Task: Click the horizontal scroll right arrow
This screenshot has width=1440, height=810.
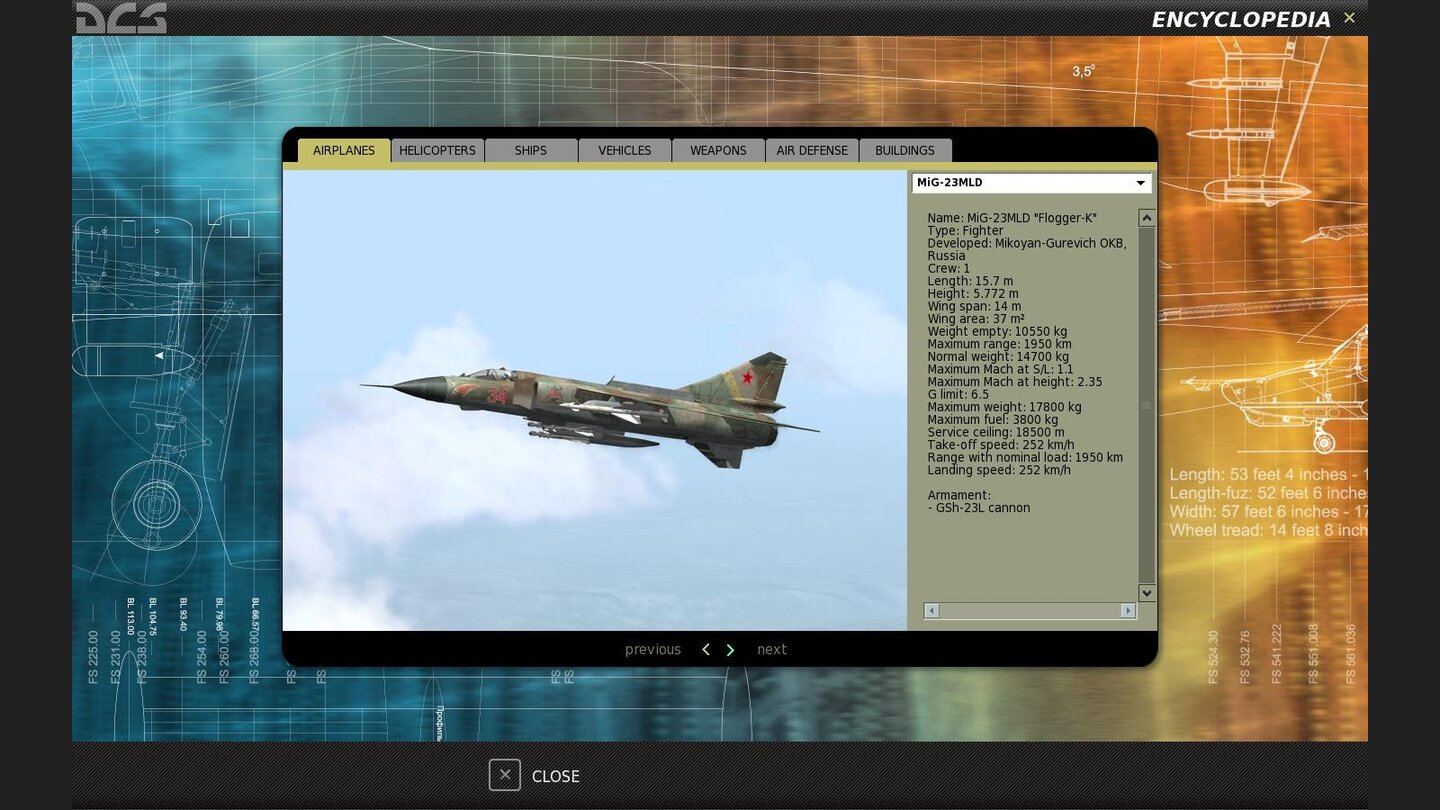Action: 1128,610
